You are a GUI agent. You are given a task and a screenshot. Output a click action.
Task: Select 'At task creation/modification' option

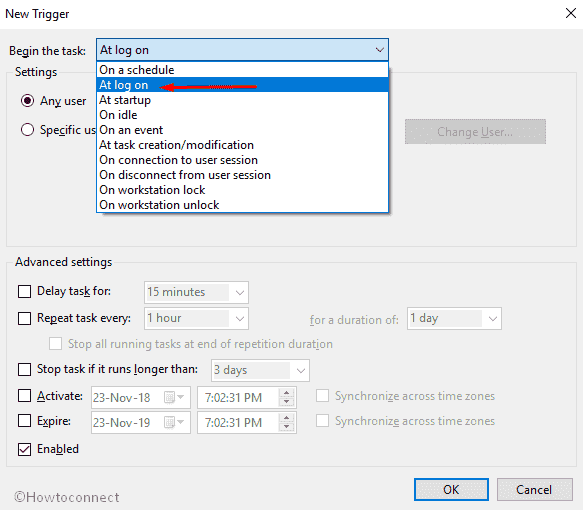tap(242, 145)
